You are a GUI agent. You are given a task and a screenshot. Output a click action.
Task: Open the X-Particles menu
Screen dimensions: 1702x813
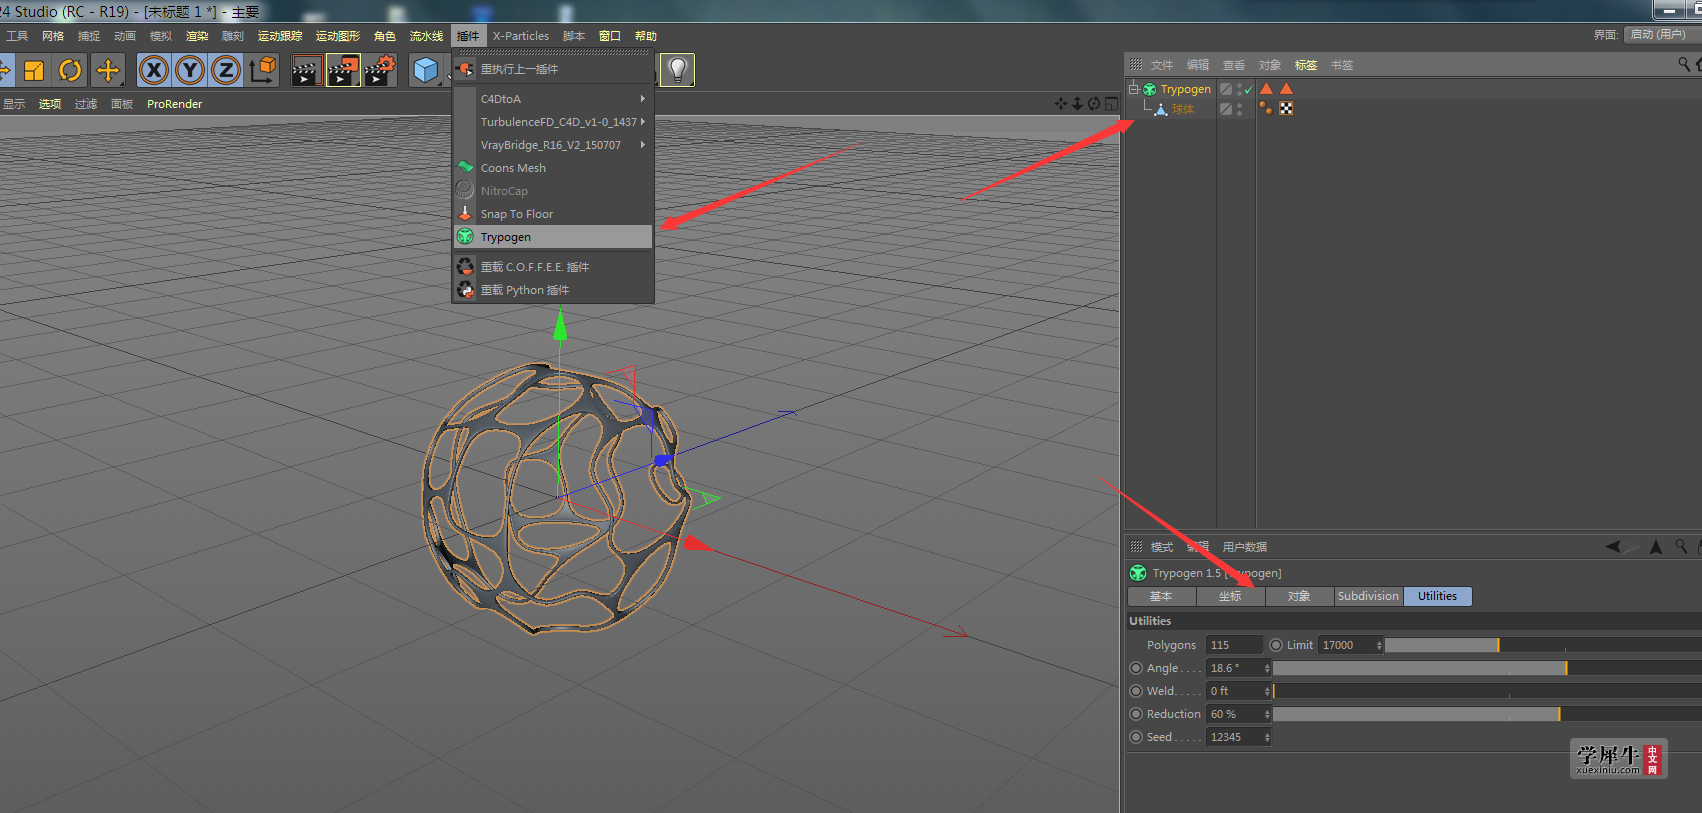click(521, 36)
